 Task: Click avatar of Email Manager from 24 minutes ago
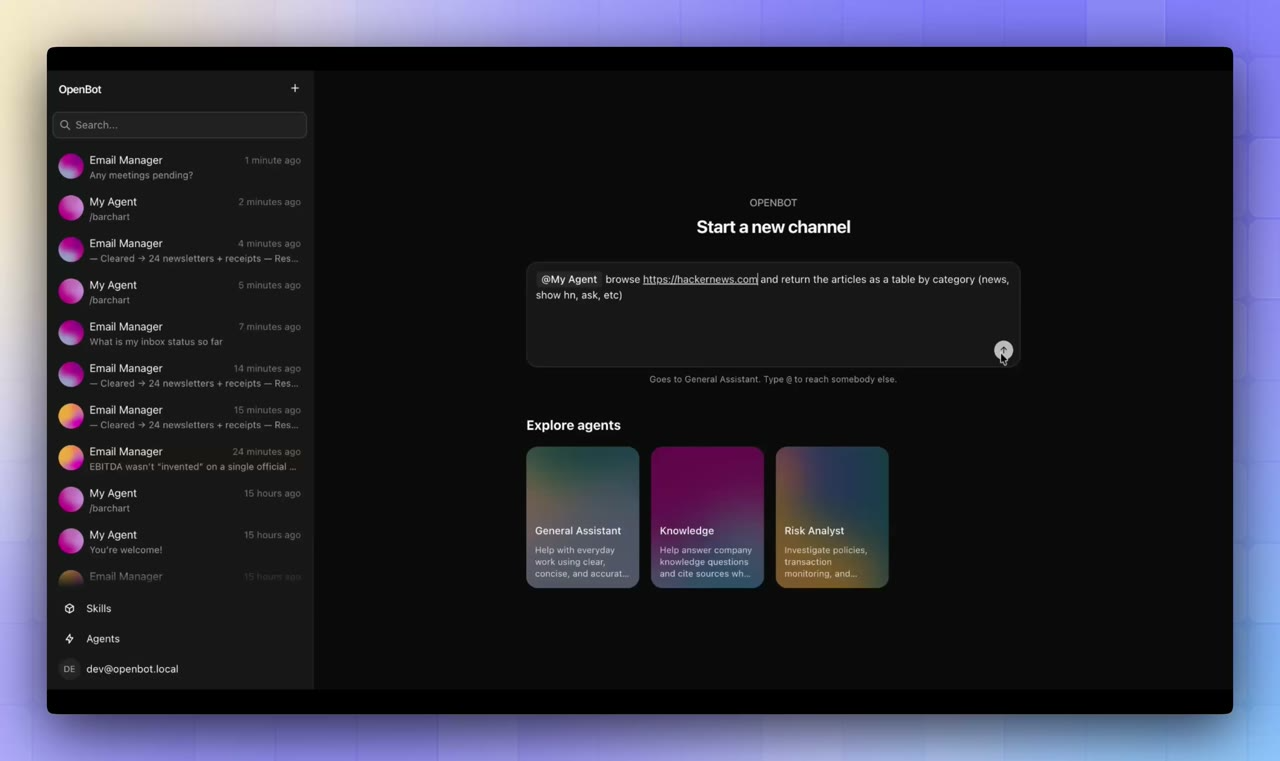[71, 458]
